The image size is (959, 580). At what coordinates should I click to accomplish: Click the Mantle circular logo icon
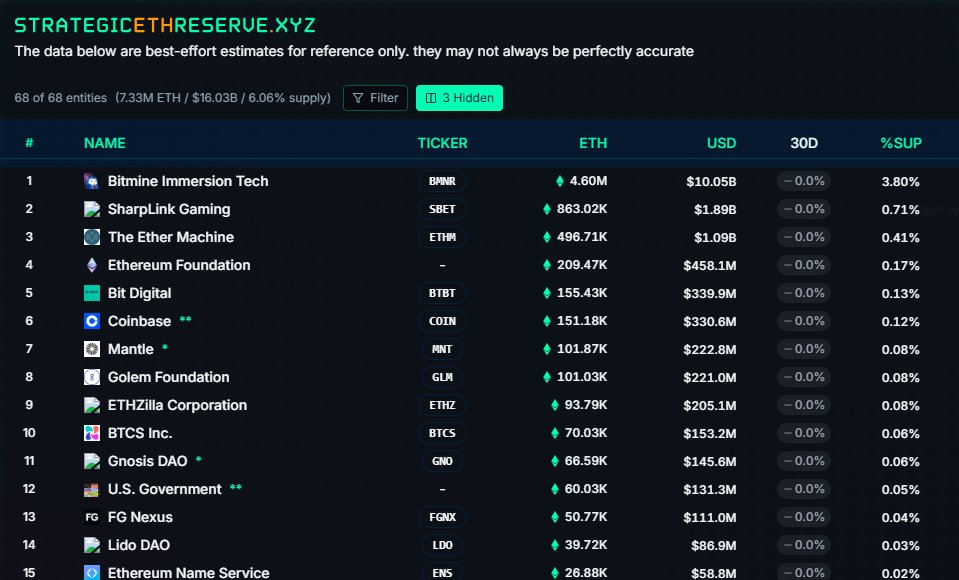coord(92,349)
